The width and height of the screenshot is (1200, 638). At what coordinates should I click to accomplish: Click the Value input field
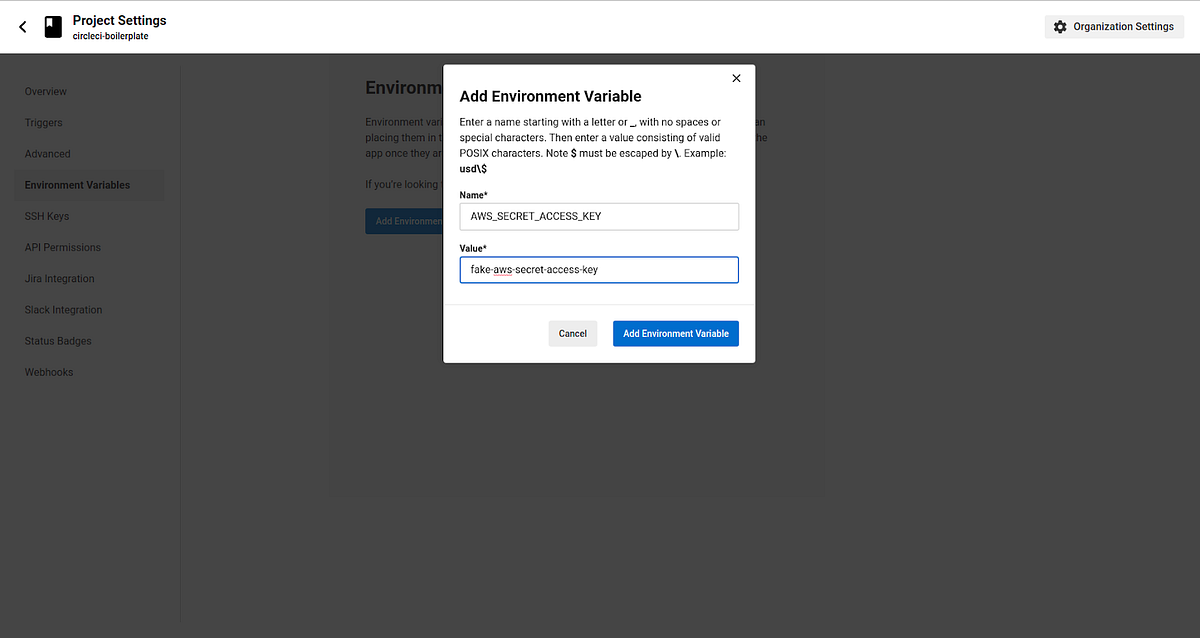tap(598, 269)
